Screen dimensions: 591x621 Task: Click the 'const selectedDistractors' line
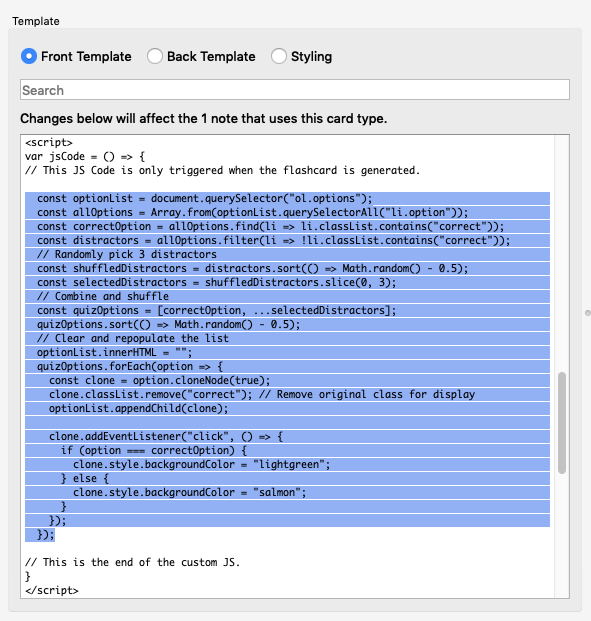216,282
